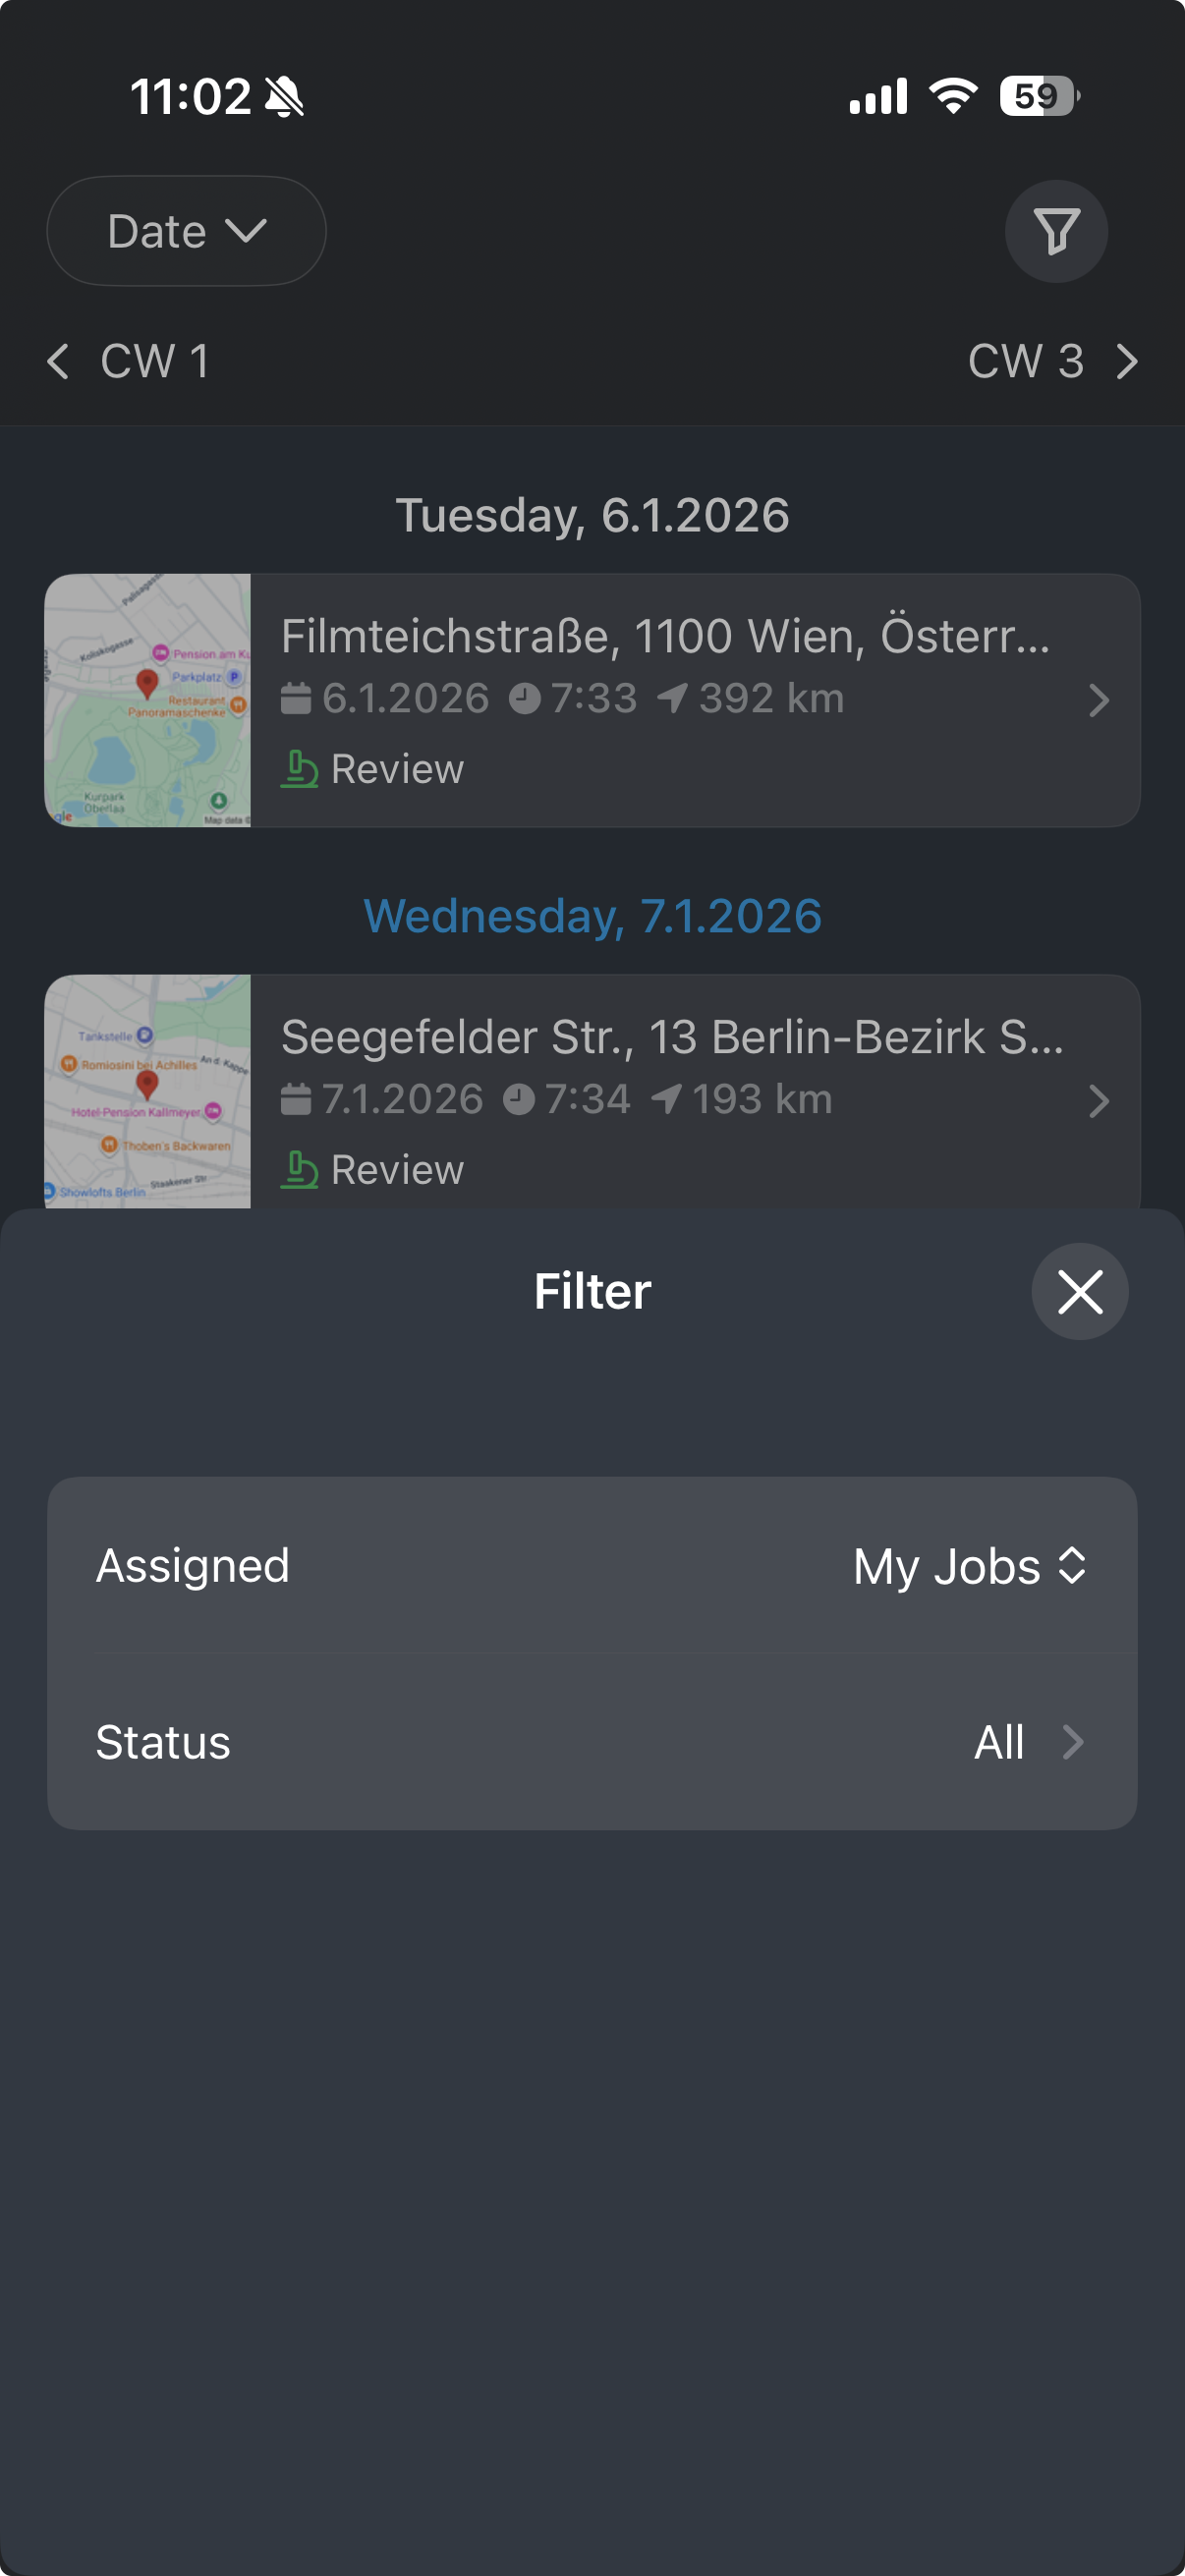Tap chevron on the Seegefelder job card

pos(1098,1101)
